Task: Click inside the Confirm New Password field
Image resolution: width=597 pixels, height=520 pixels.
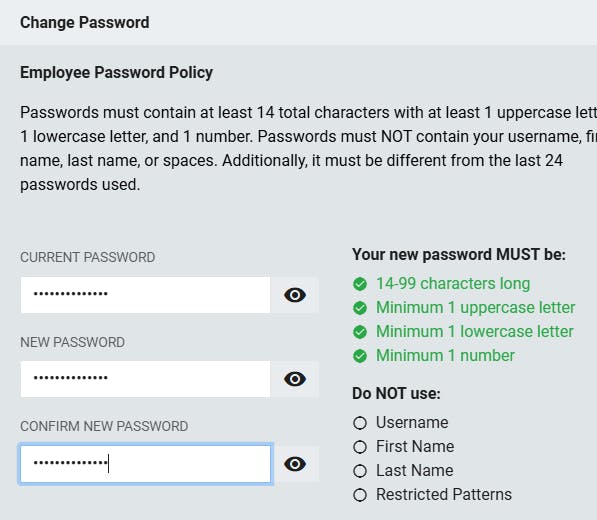Action: pos(145,464)
